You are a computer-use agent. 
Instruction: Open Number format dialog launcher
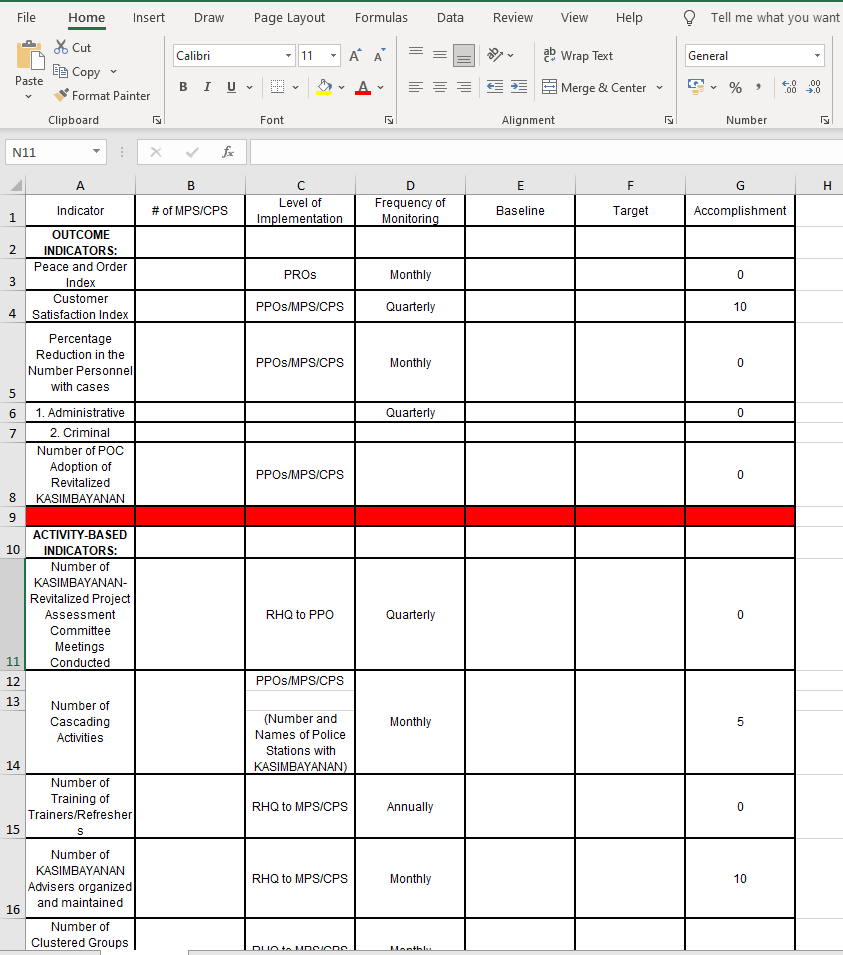[x=825, y=120]
